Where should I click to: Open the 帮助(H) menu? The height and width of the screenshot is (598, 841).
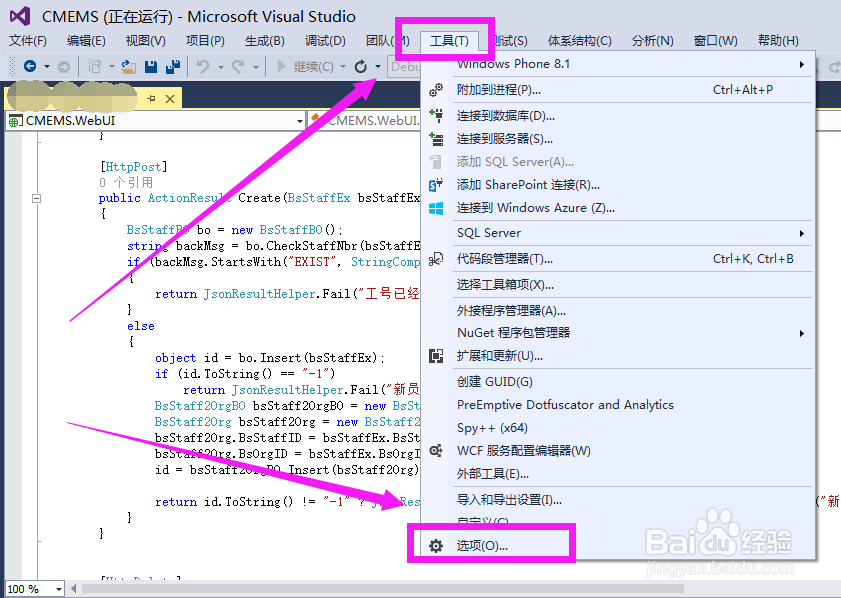[778, 41]
